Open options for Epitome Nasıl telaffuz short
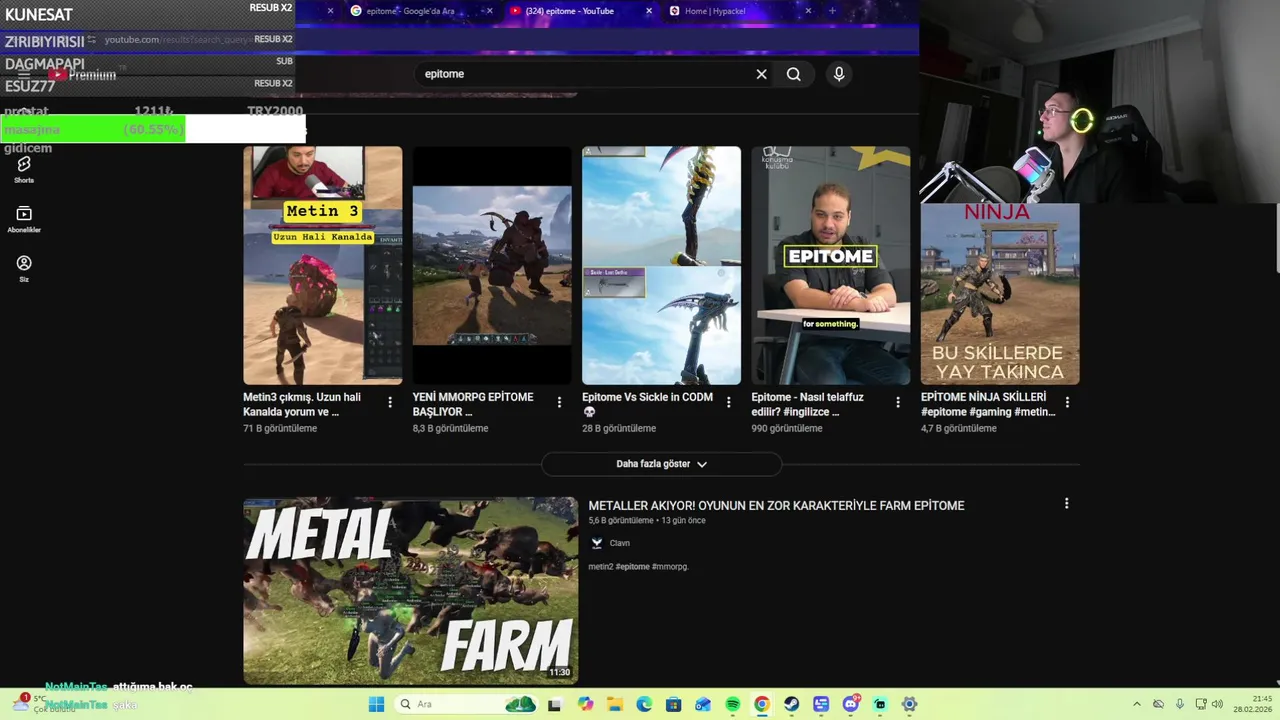The width and height of the screenshot is (1280, 720). coord(898,402)
